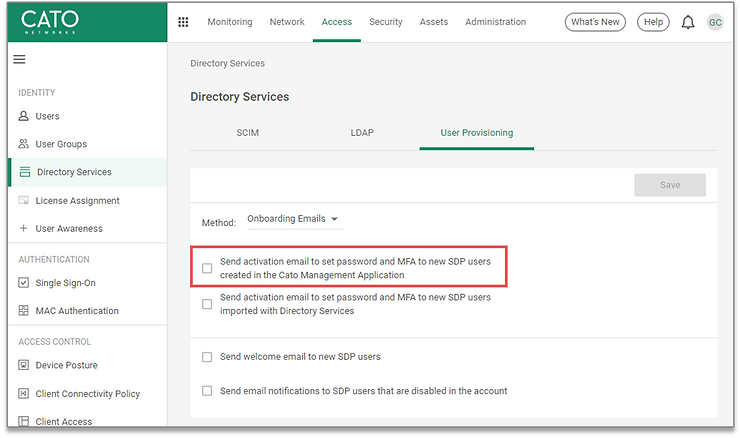740x438 pixels.
Task: Switch to the SCIM tab
Action: (247, 133)
